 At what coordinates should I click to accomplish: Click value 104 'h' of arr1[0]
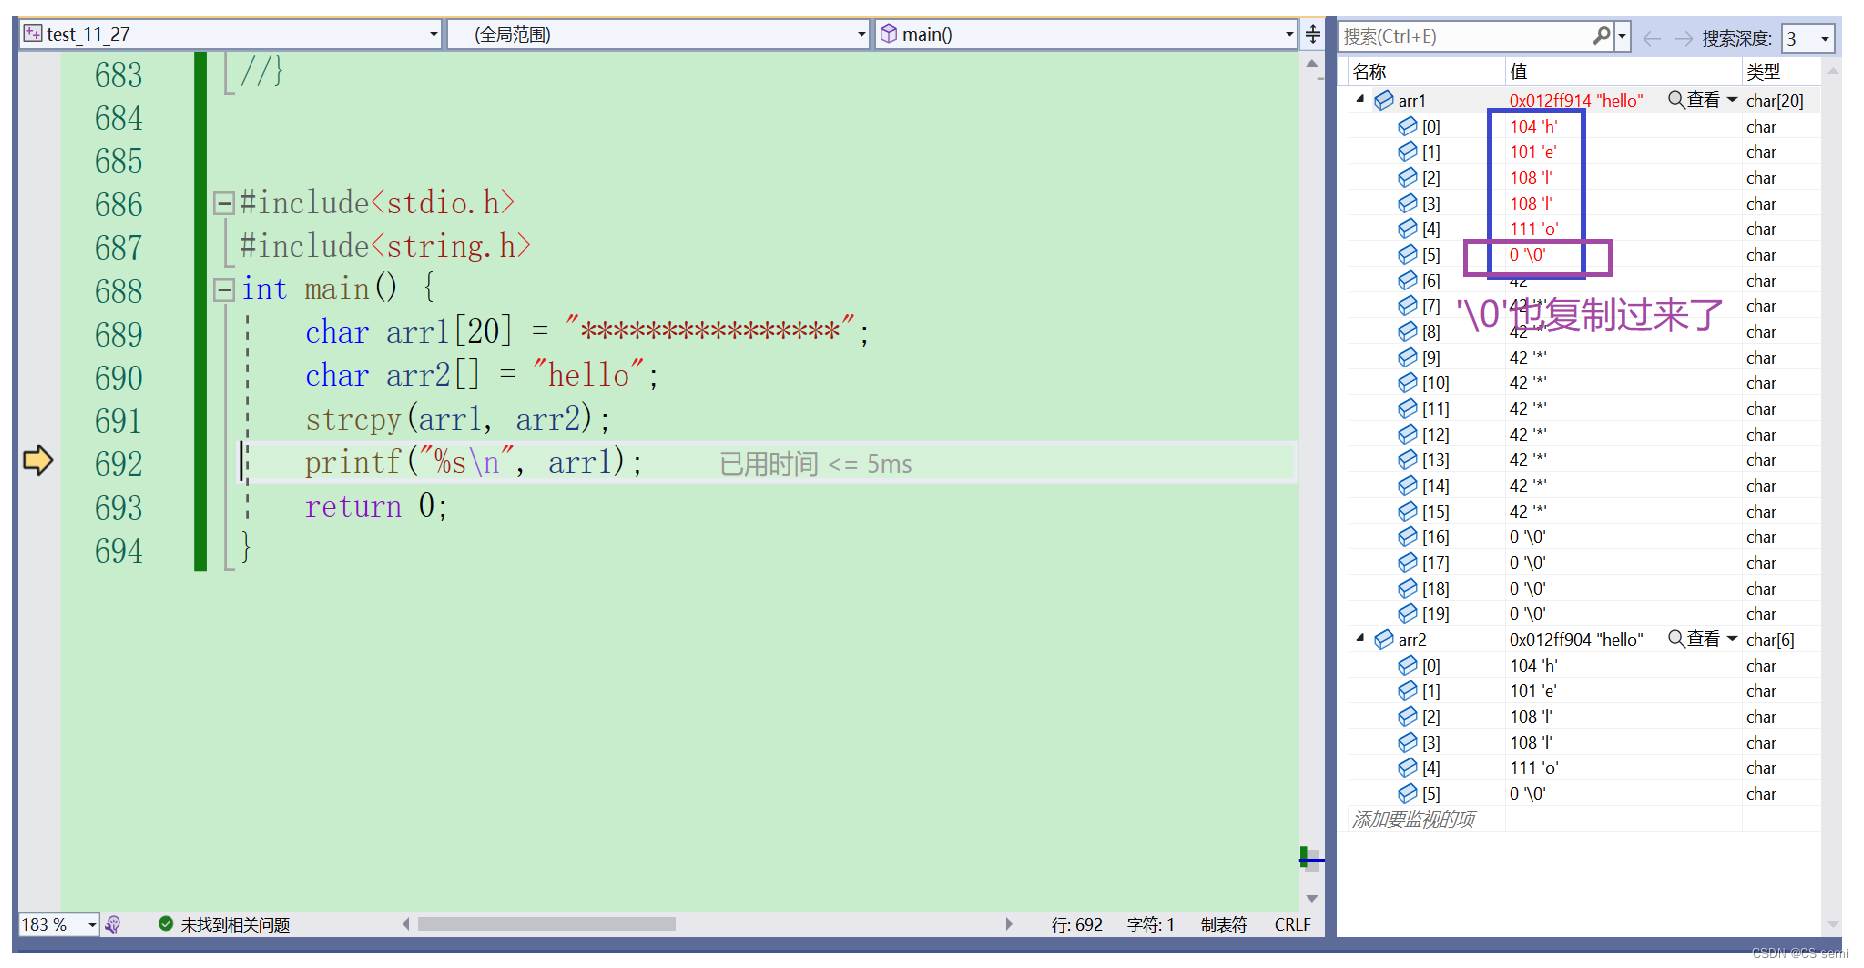(1533, 127)
